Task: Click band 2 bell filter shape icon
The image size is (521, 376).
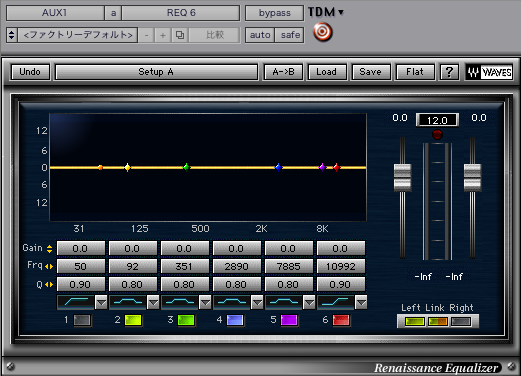Action: point(128,302)
